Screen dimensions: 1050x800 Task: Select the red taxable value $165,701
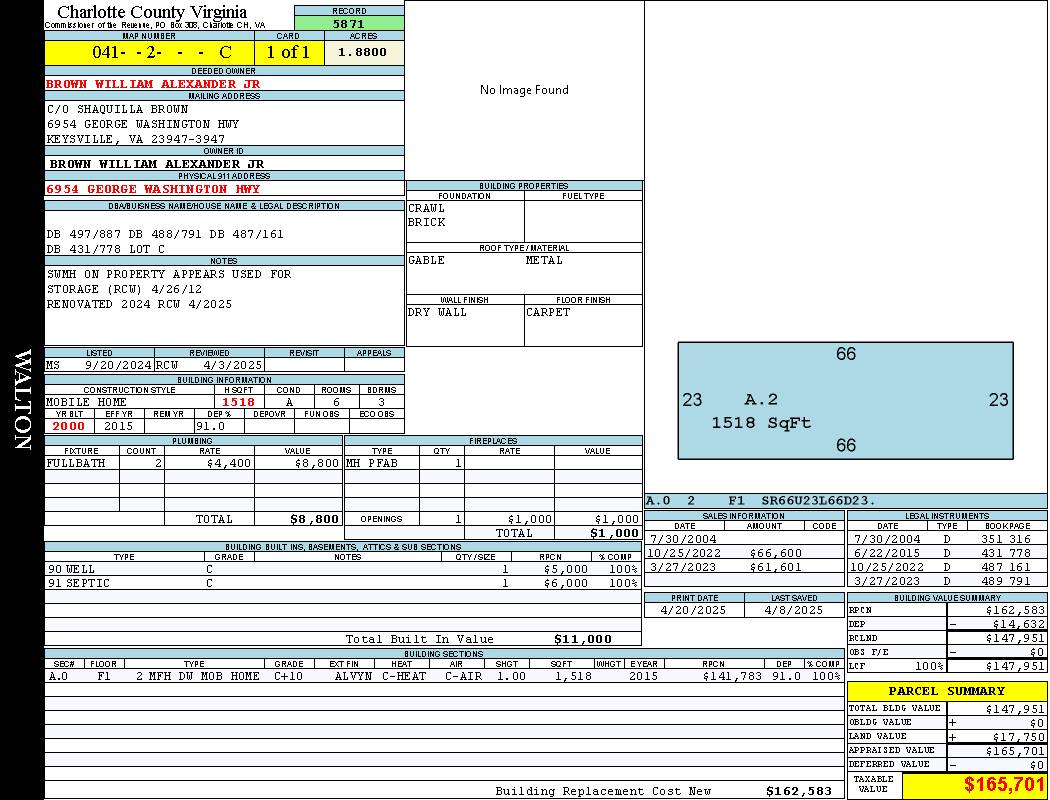(1003, 785)
